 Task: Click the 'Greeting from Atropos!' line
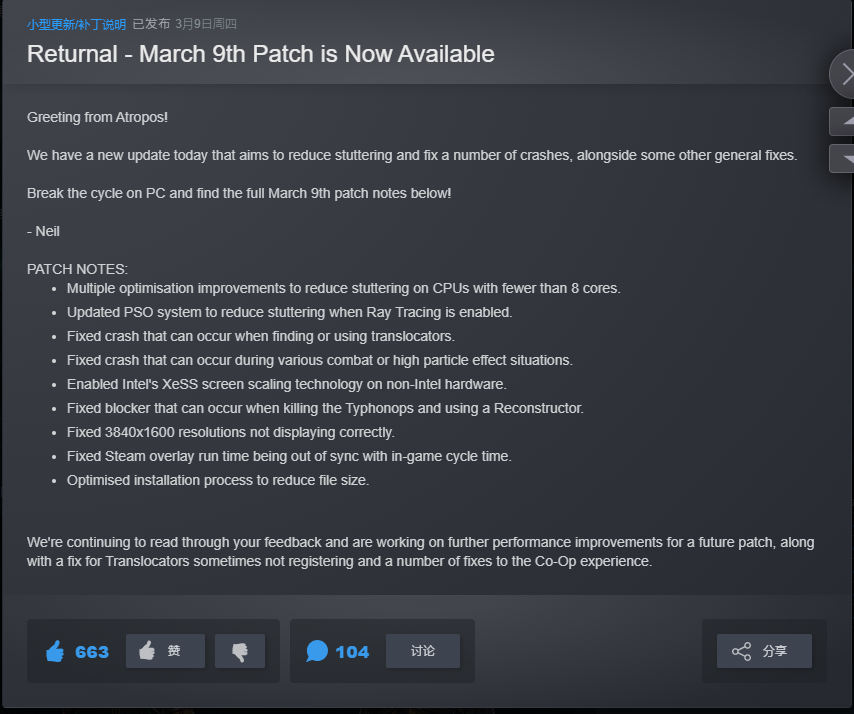pyautogui.click(x=97, y=117)
